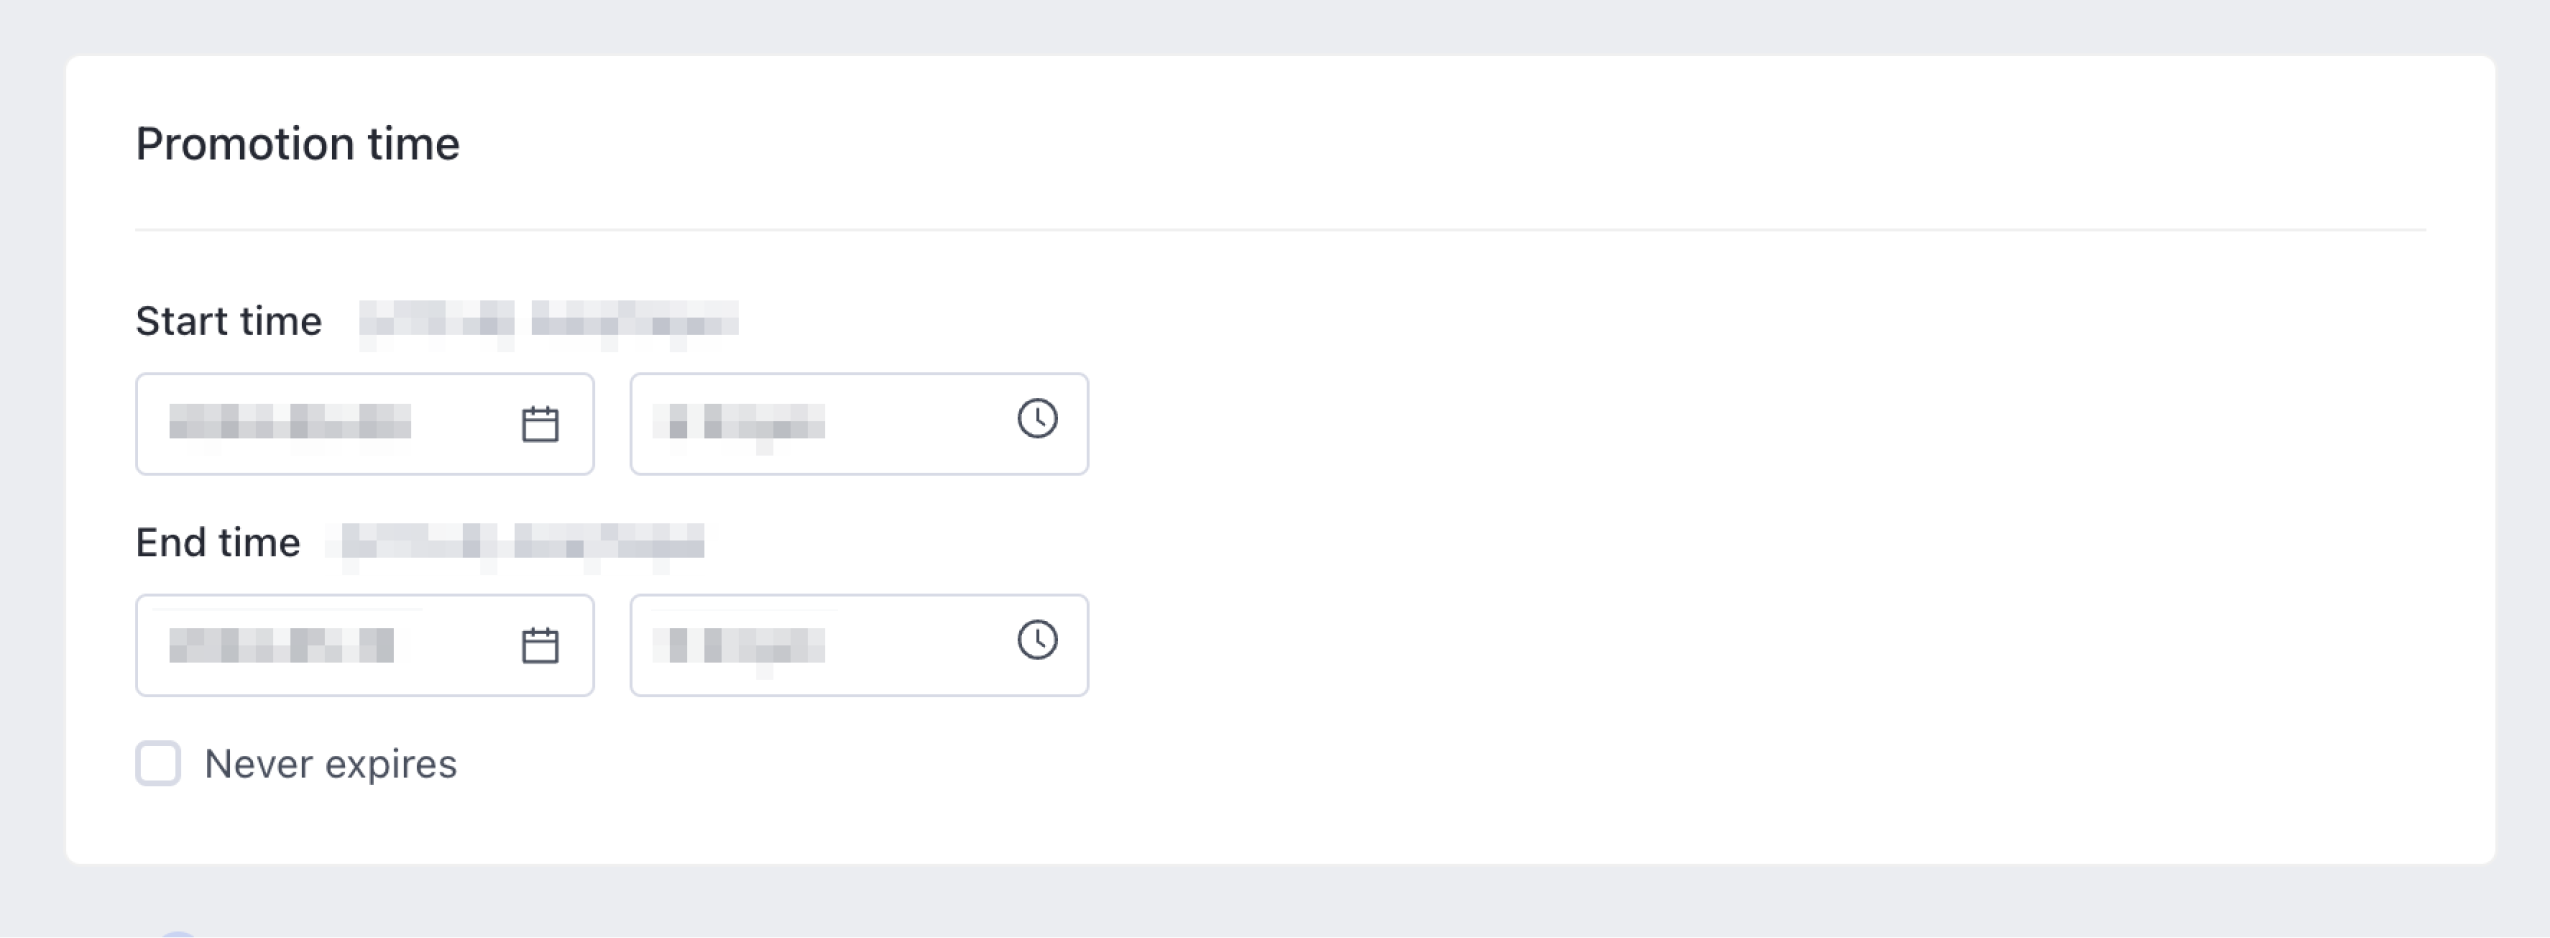Click the End time clock icon
Screen dimensions: 2550x938
tap(1037, 640)
